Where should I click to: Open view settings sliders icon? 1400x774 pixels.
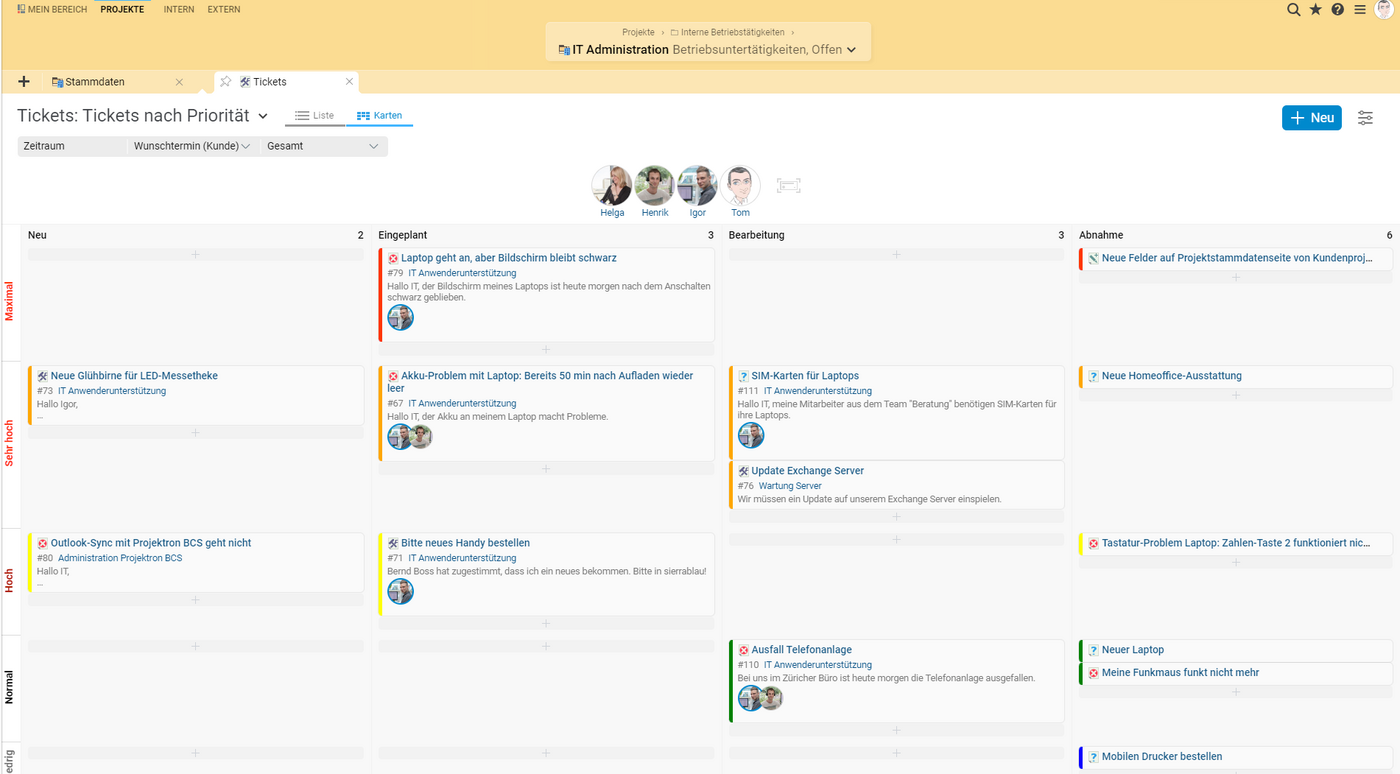[x=1365, y=118]
